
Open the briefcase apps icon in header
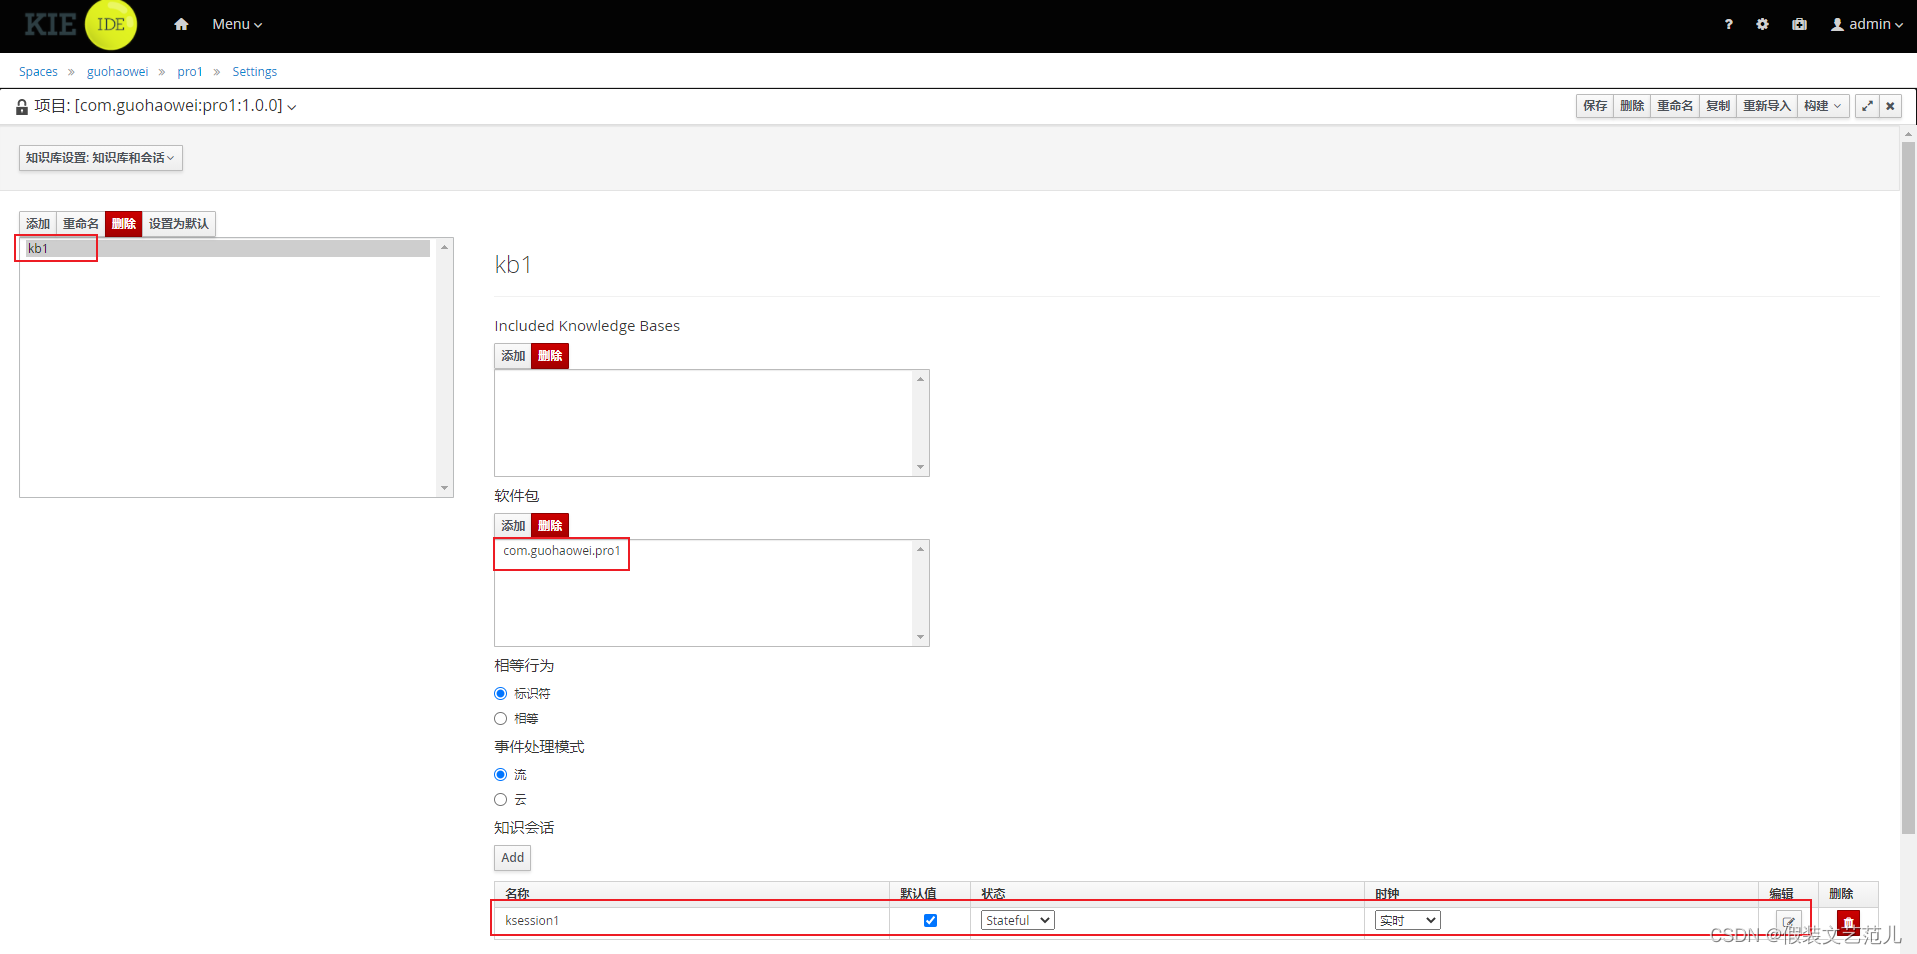click(x=1799, y=24)
